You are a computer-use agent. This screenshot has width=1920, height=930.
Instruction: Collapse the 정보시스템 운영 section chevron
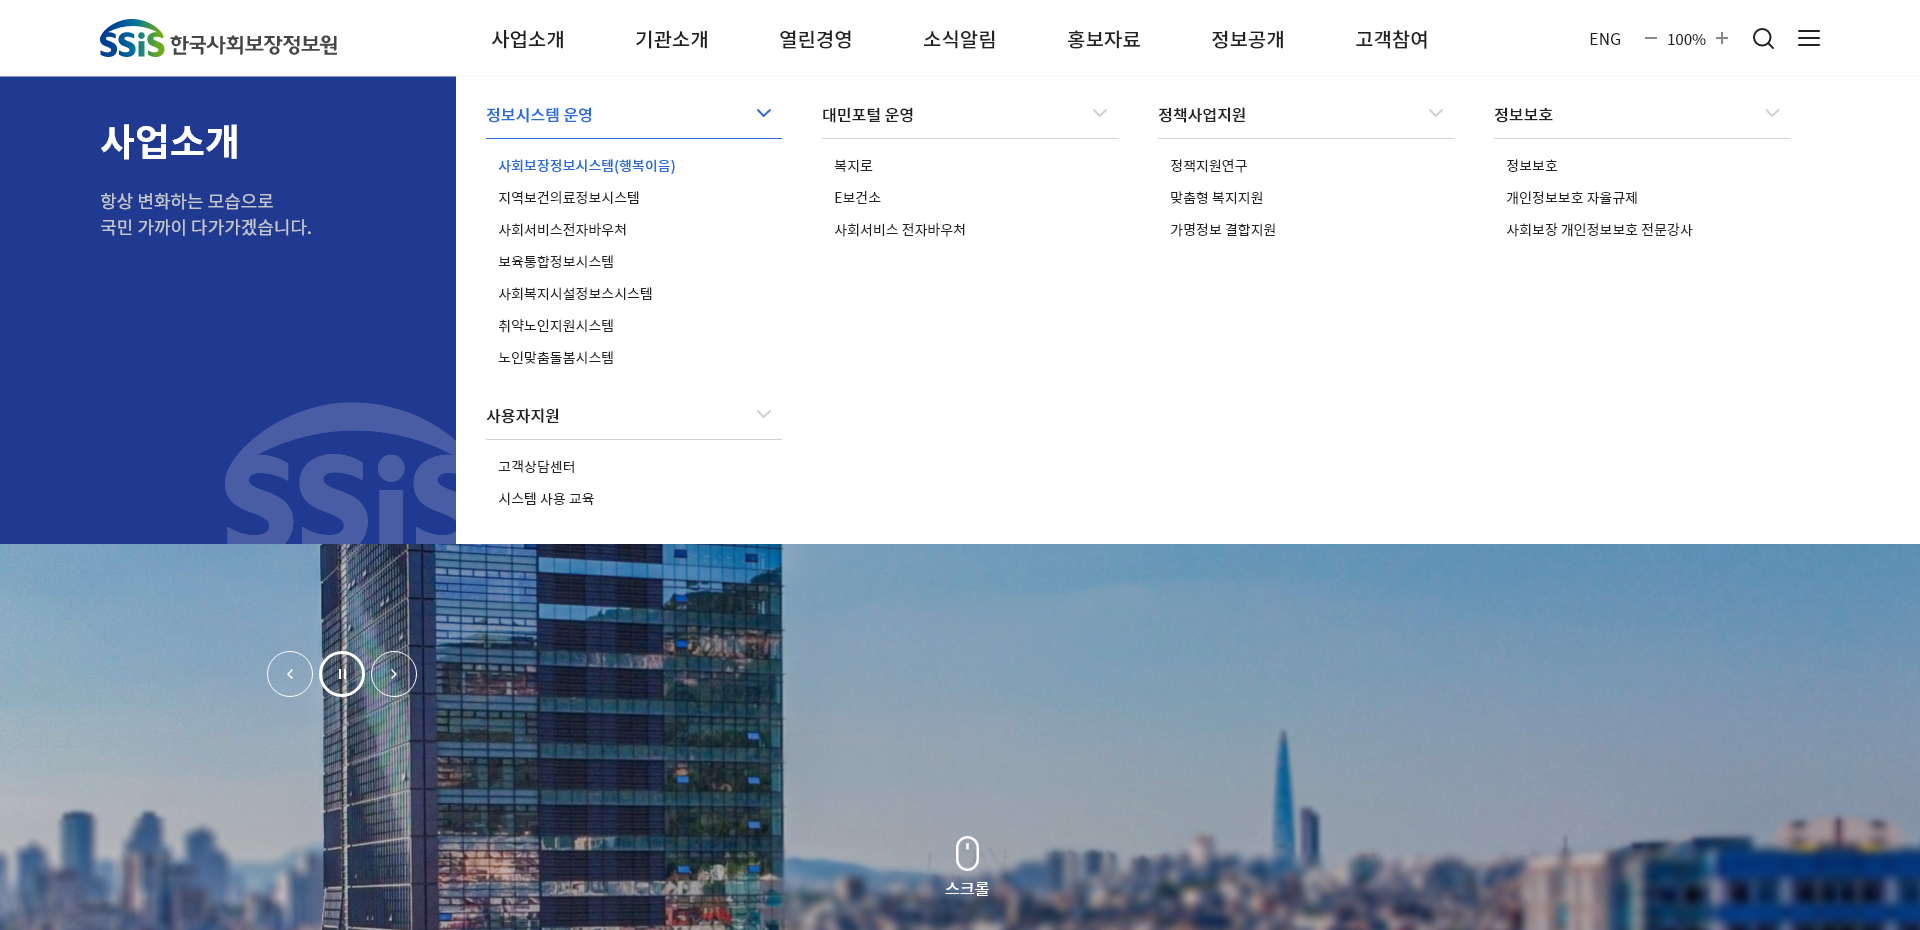coord(764,113)
